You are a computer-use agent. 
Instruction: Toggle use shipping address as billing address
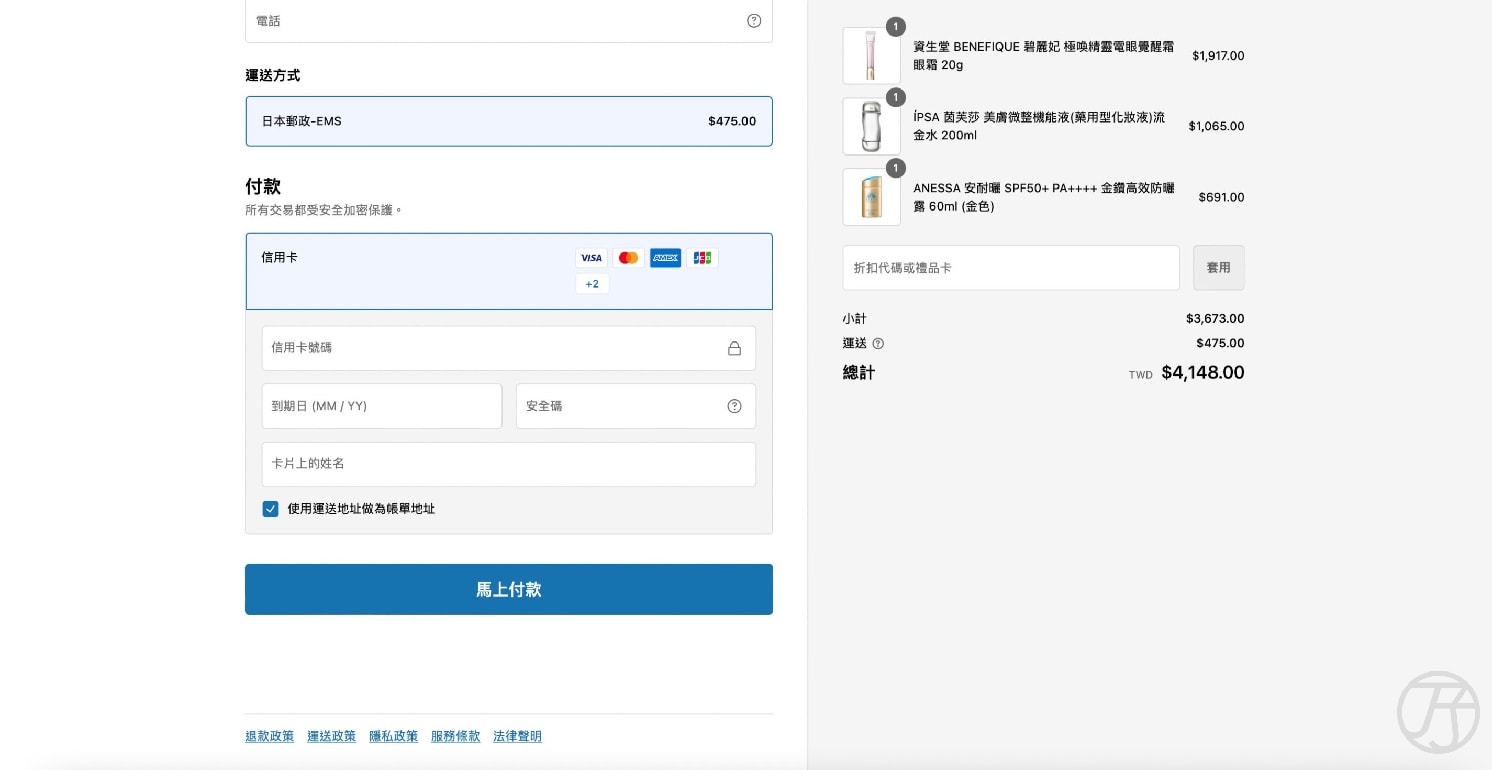pyautogui.click(x=270, y=509)
